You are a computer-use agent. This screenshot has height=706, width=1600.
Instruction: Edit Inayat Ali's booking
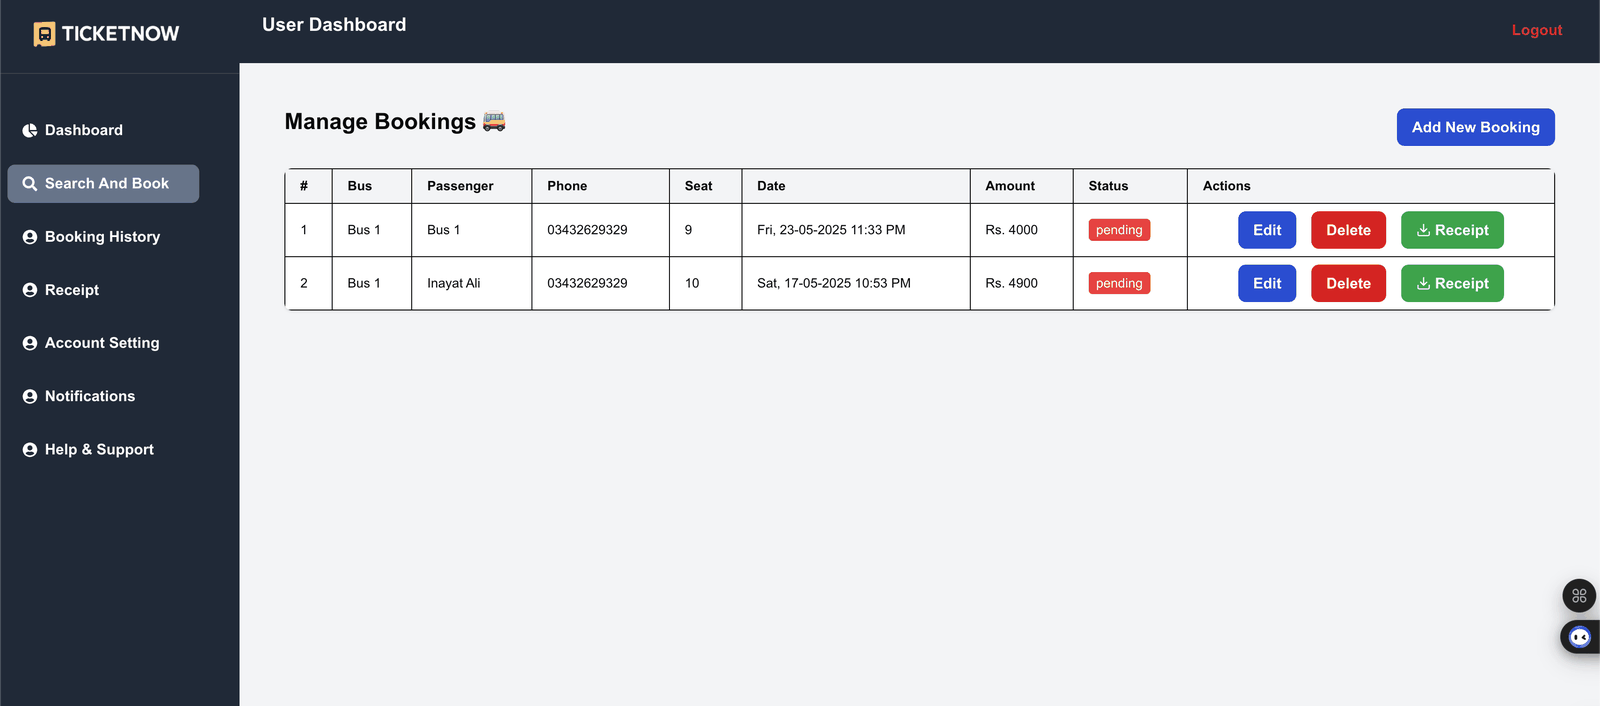tap(1267, 283)
